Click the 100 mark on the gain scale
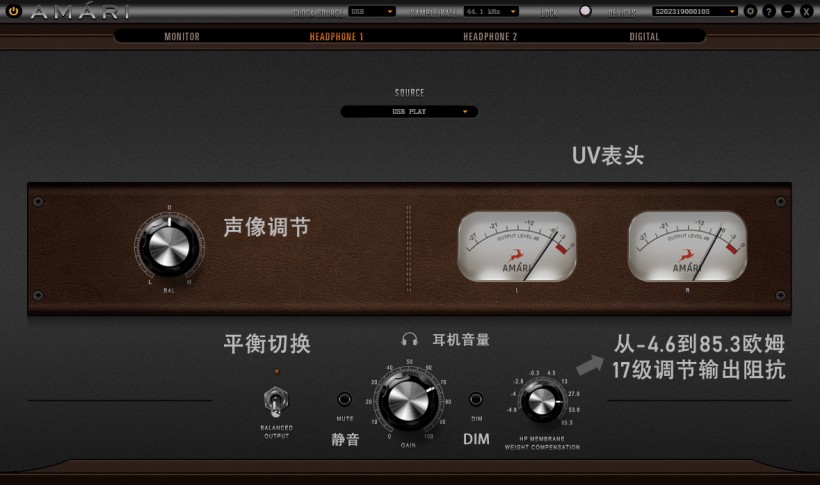820x485 pixels. (x=428, y=436)
